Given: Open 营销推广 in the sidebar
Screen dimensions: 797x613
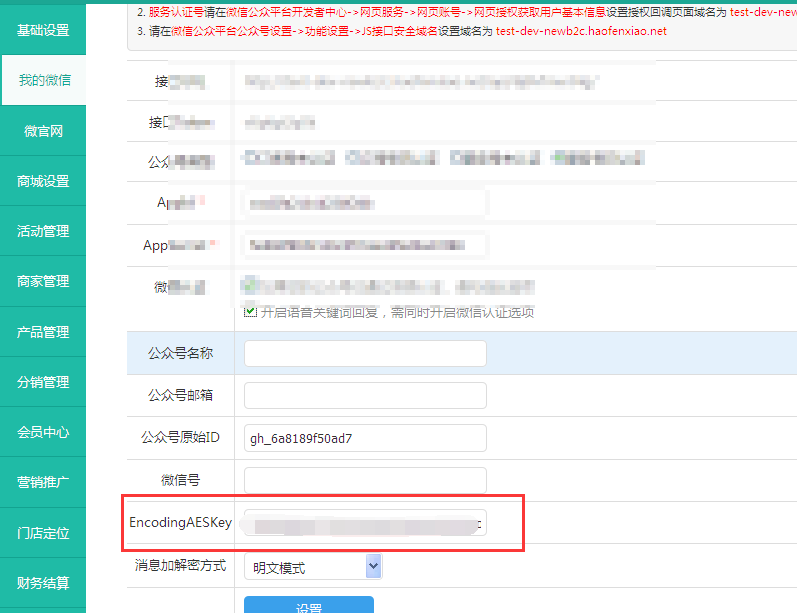Looking at the screenshot, I should coord(43,482).
